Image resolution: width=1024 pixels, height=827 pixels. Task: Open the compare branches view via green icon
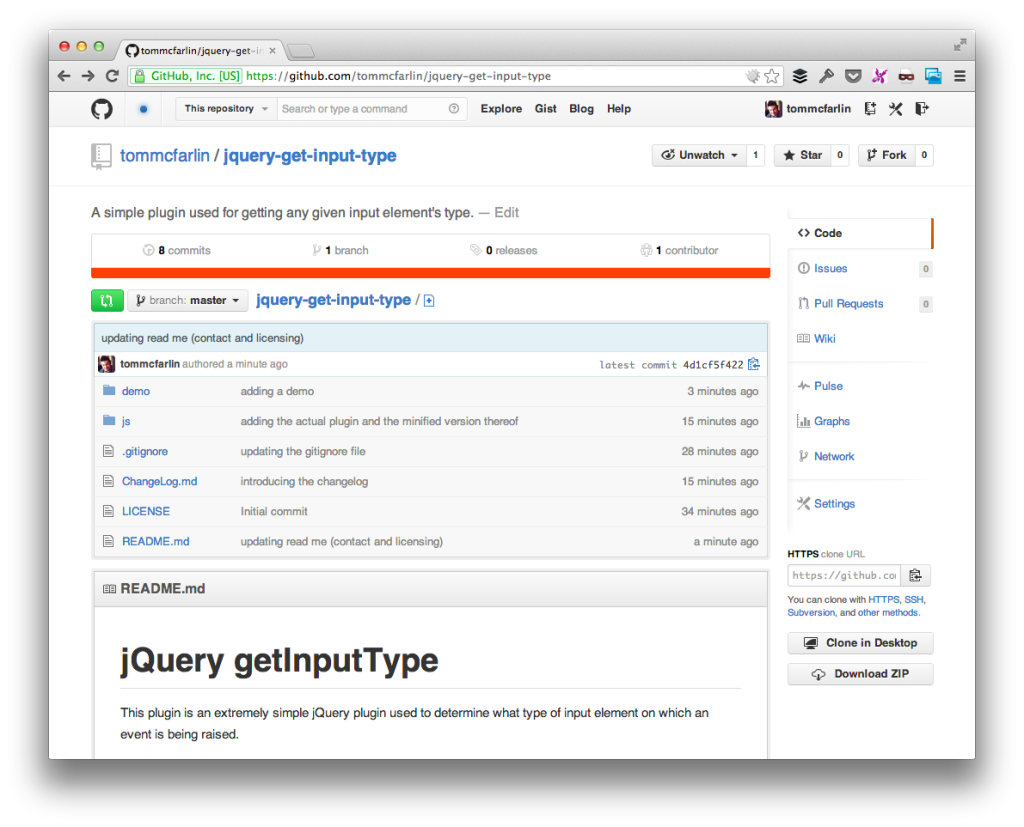[x=107, y=300]
